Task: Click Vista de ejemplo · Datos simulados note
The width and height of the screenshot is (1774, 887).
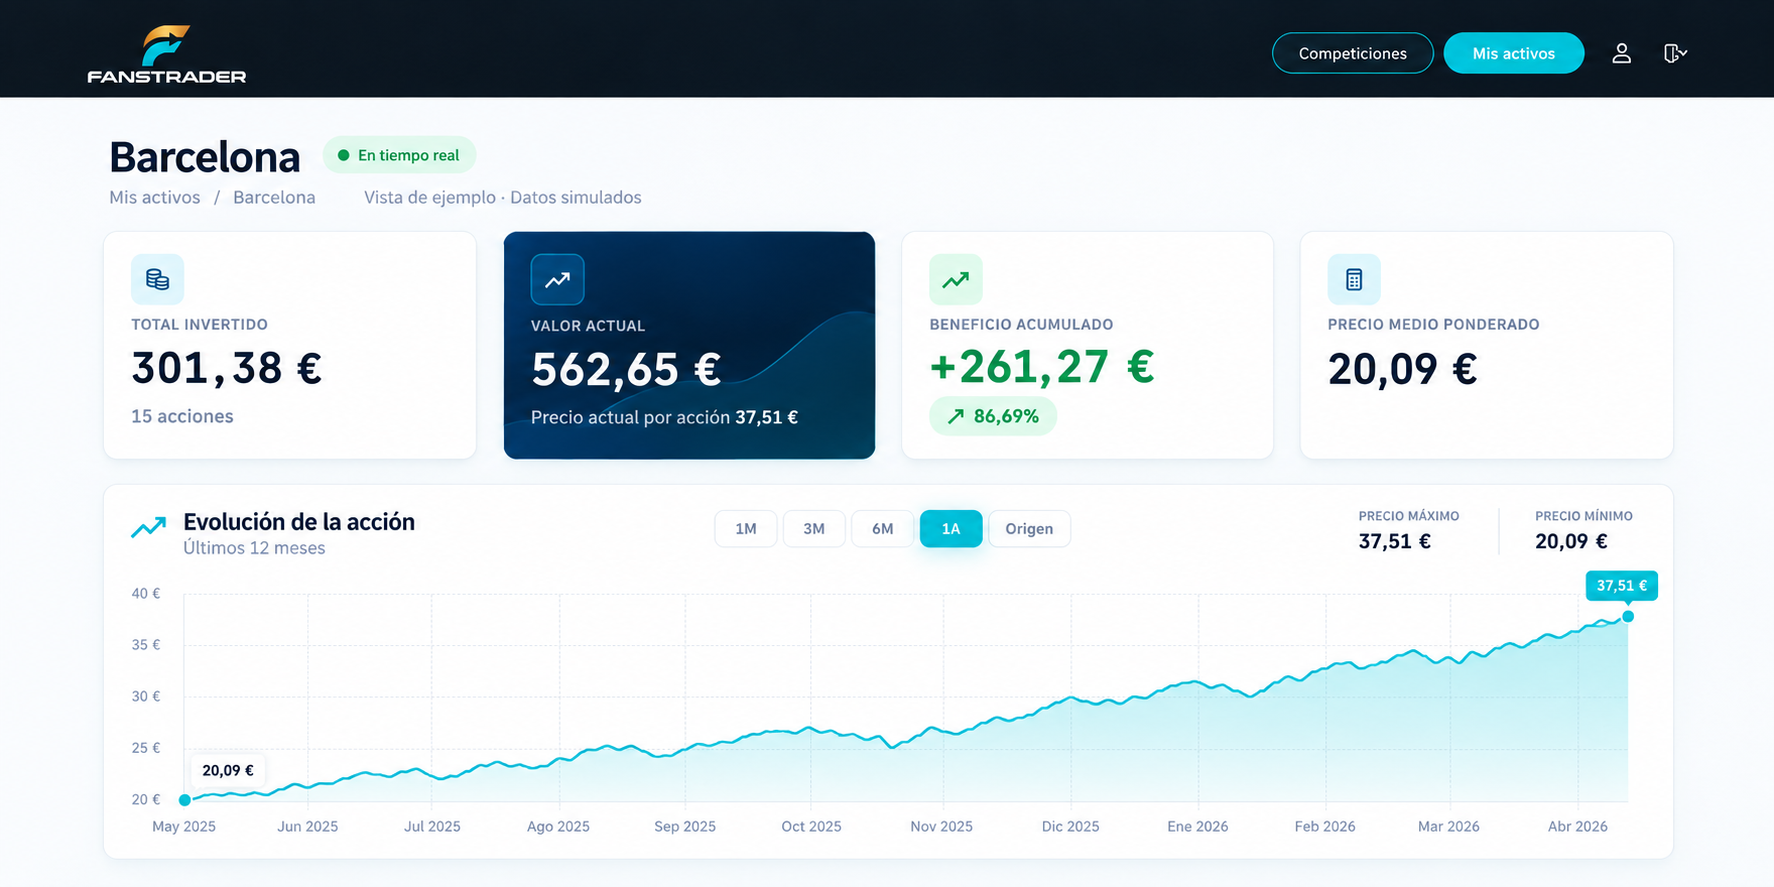Action: [503, 197]
